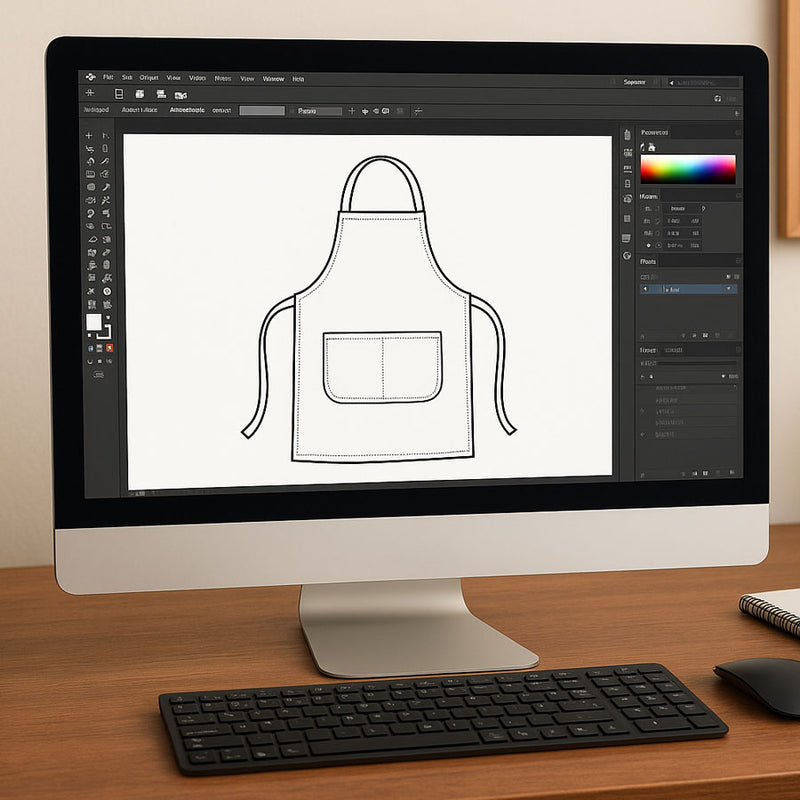Open the dropdown arrow on the highlighted layer row
800x800 pixels.
click(727, 289)
